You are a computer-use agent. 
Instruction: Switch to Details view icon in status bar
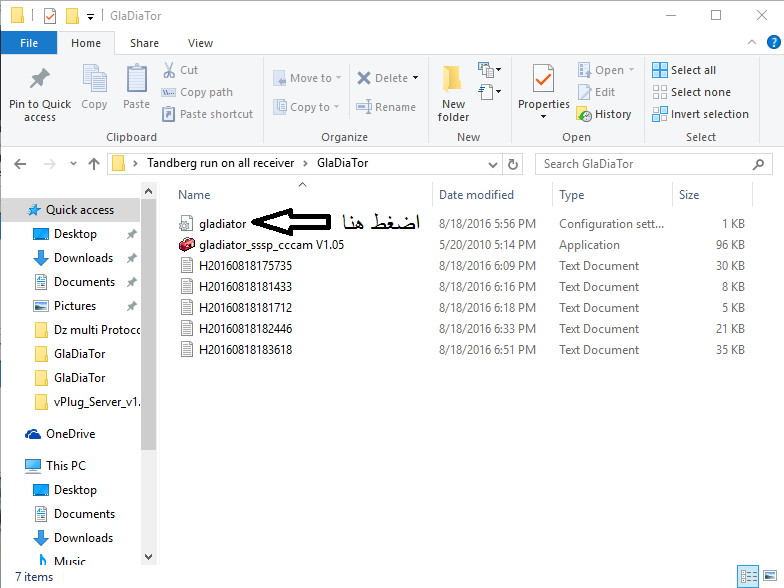pyautogui.click(x=748, y=576)
